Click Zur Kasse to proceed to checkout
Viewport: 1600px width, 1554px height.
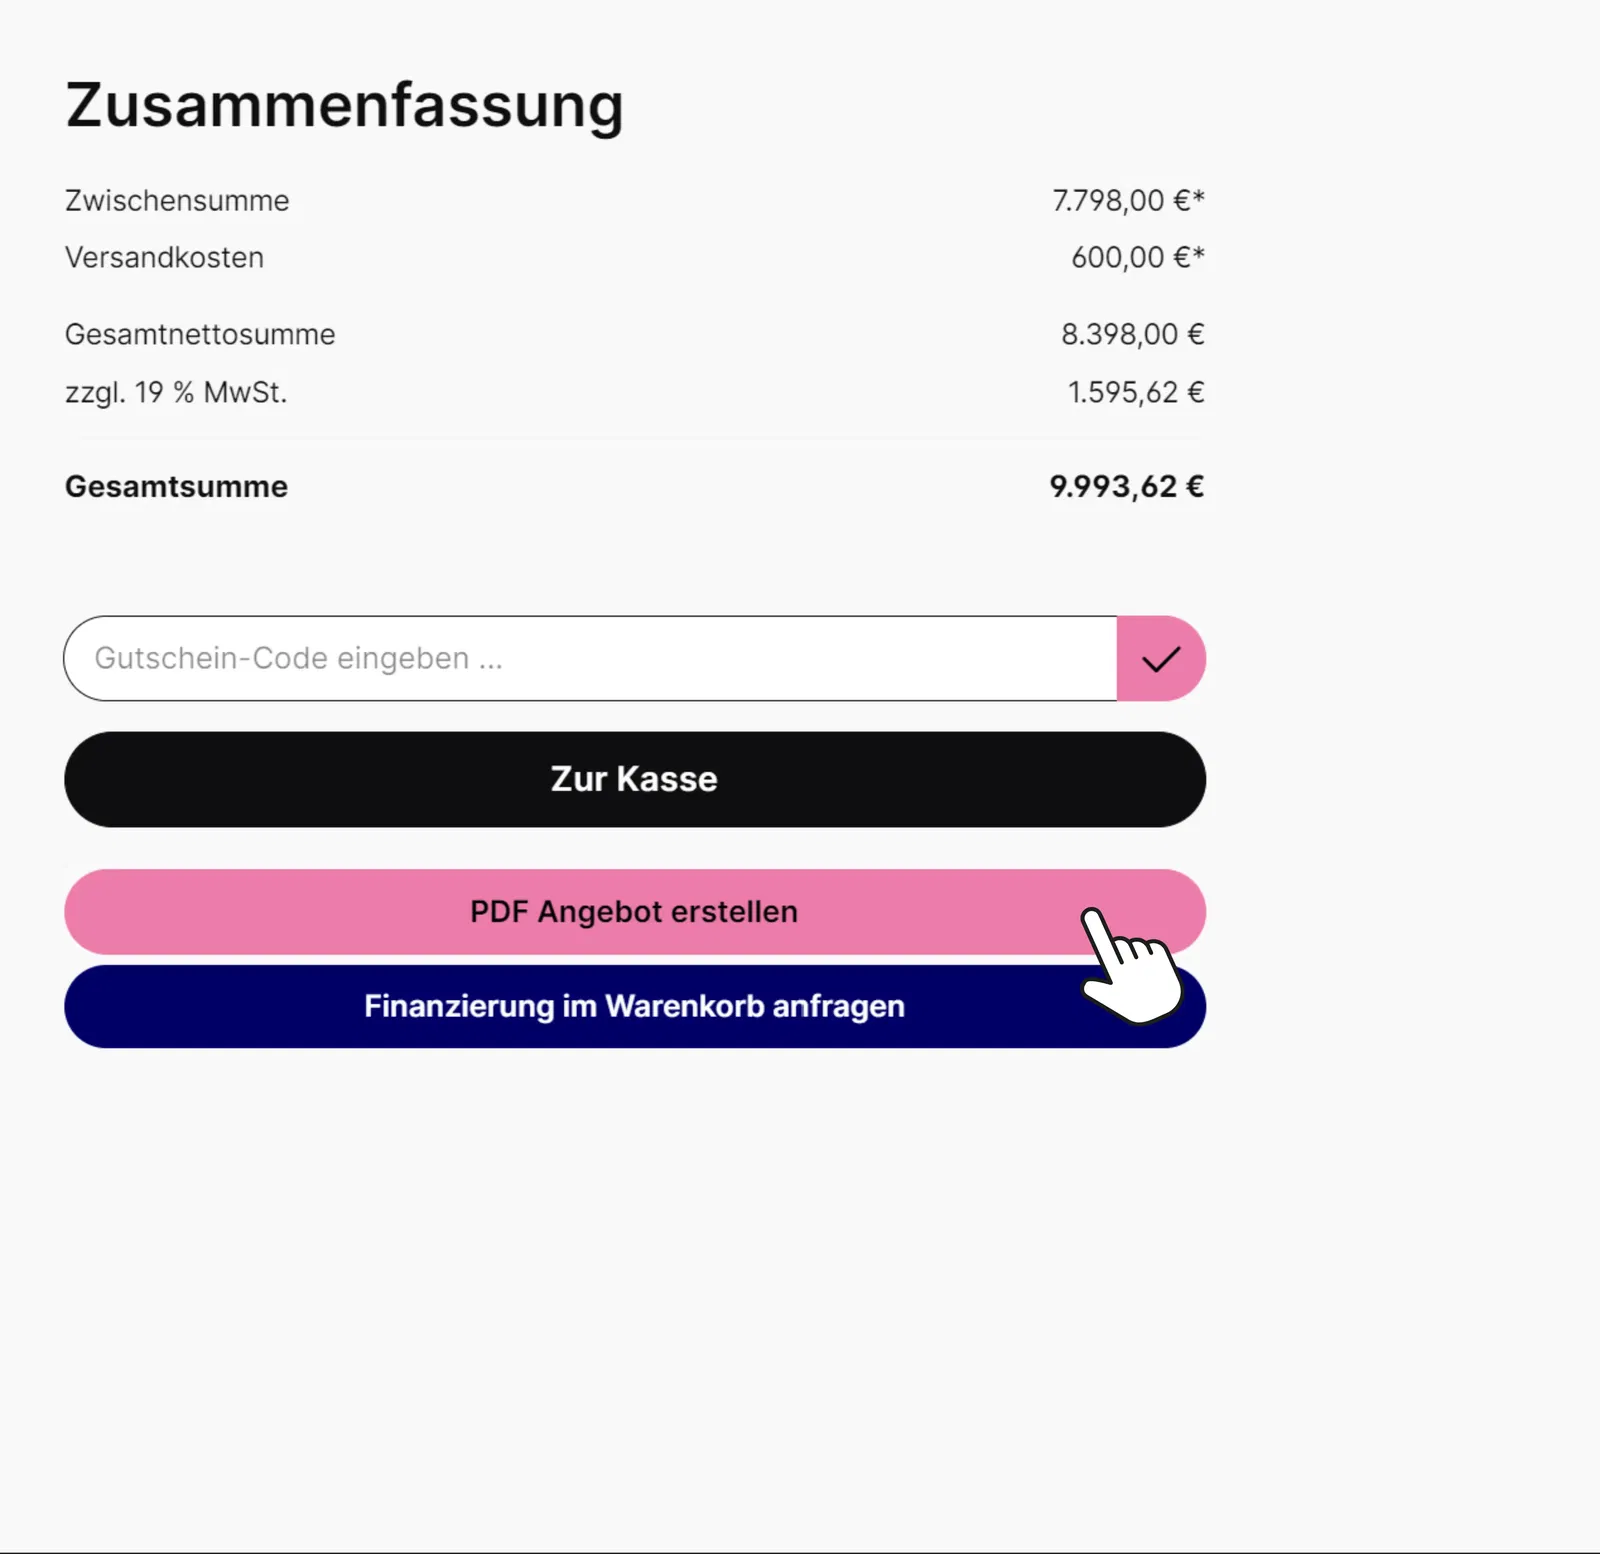point(634,779)
